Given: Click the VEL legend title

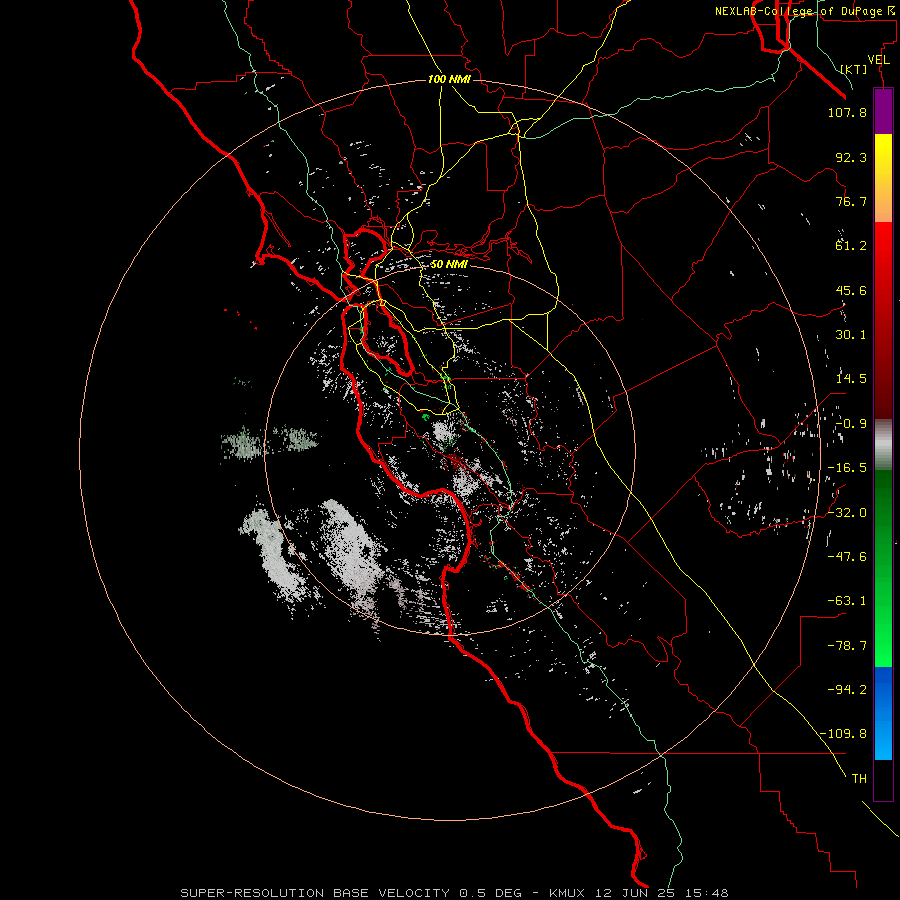Looking at the screenshot, I should 878,60.
